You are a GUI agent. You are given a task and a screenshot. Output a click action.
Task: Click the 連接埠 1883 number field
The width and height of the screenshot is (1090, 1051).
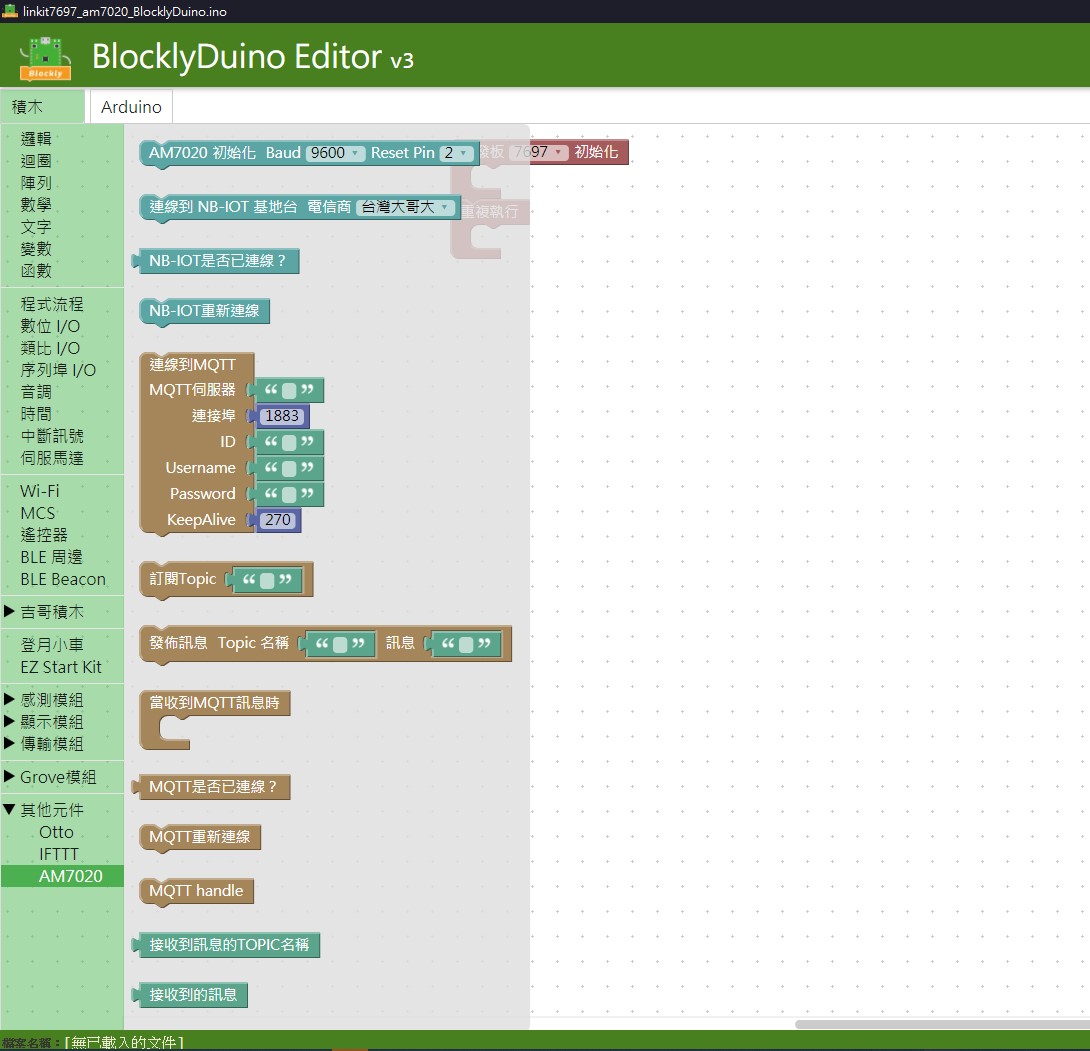282,416
